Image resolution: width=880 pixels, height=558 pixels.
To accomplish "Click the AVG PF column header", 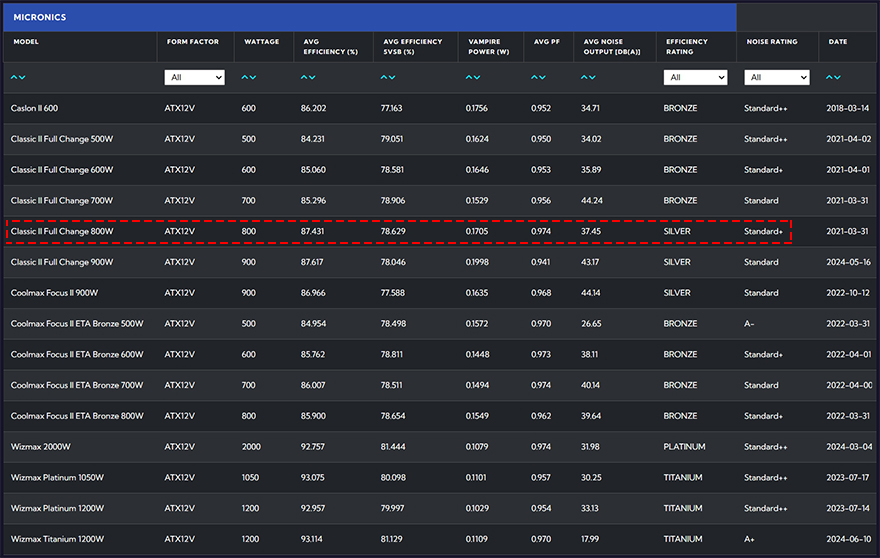I will tap(547, 42).
